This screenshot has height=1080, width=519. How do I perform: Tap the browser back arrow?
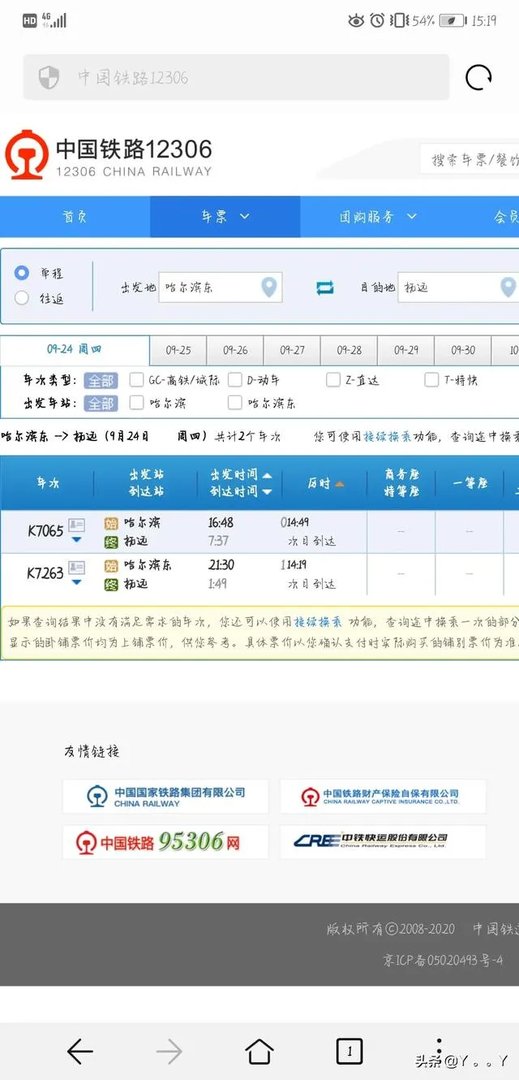80,1051
